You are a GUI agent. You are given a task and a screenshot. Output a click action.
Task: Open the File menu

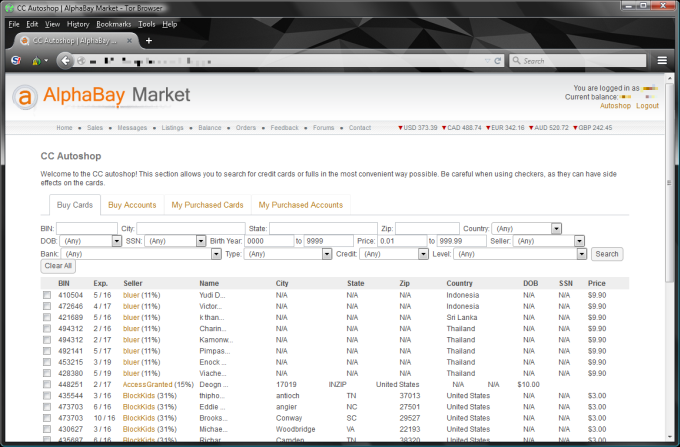14,24
